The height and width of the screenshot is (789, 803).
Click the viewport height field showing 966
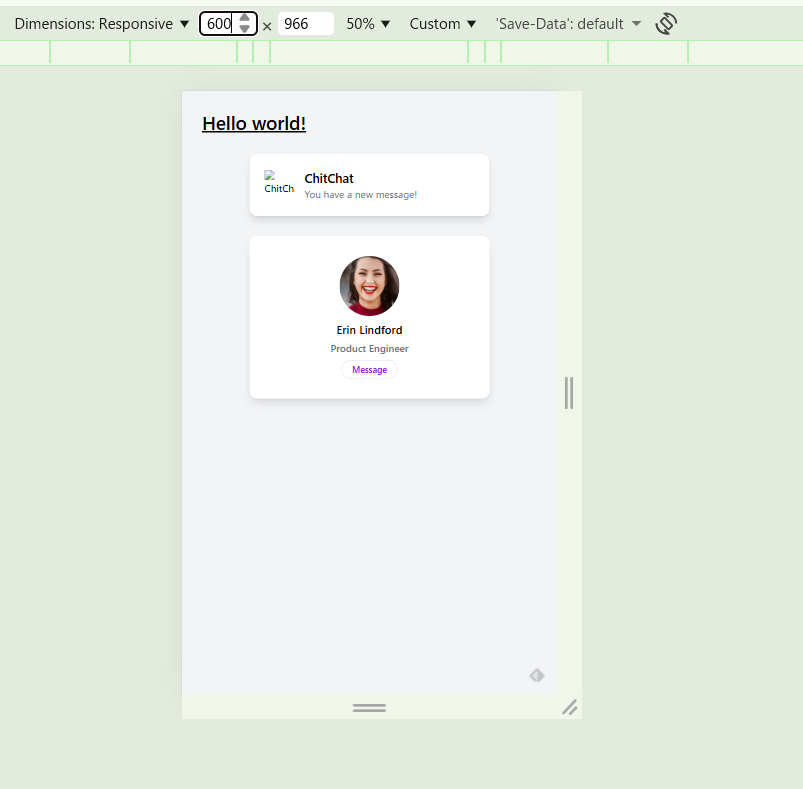(x=304, y=24)
